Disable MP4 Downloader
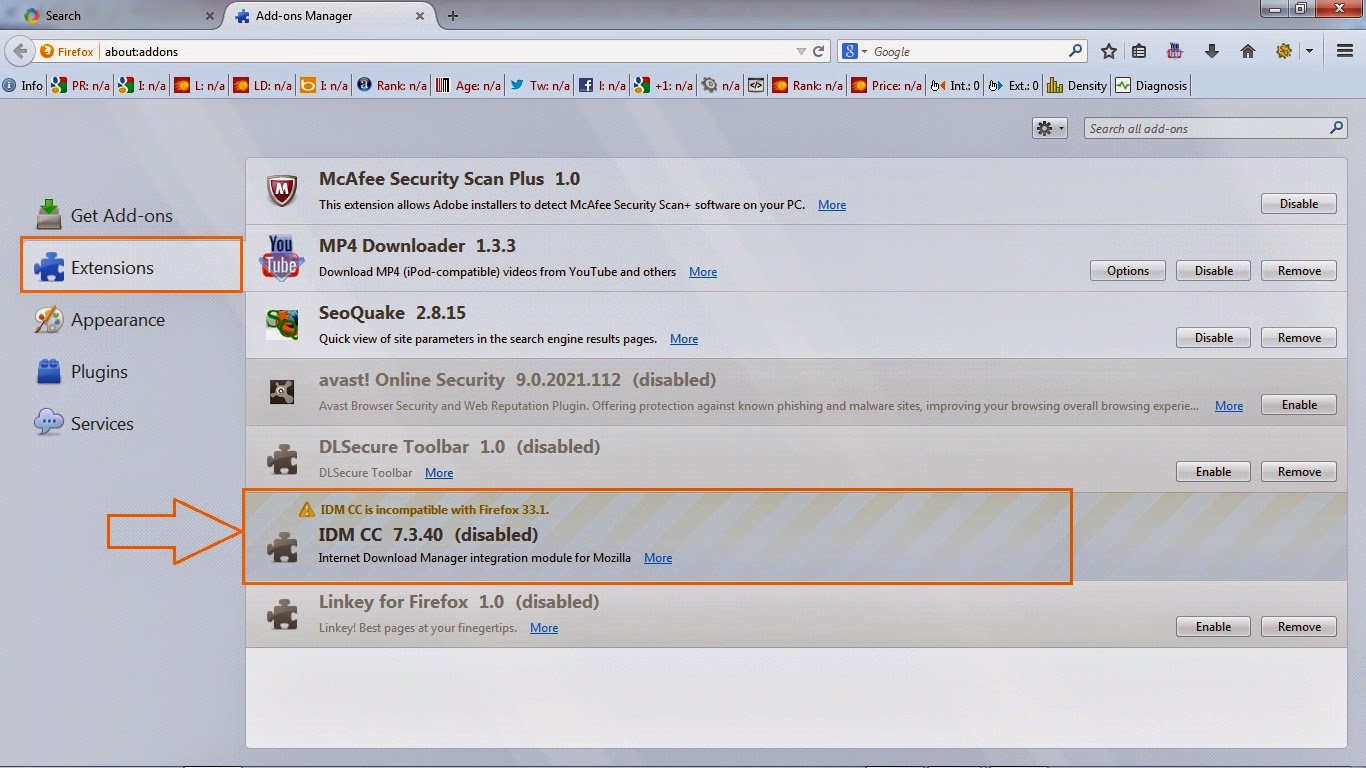The image size is (1366, 768). (x=1214, y=271)
